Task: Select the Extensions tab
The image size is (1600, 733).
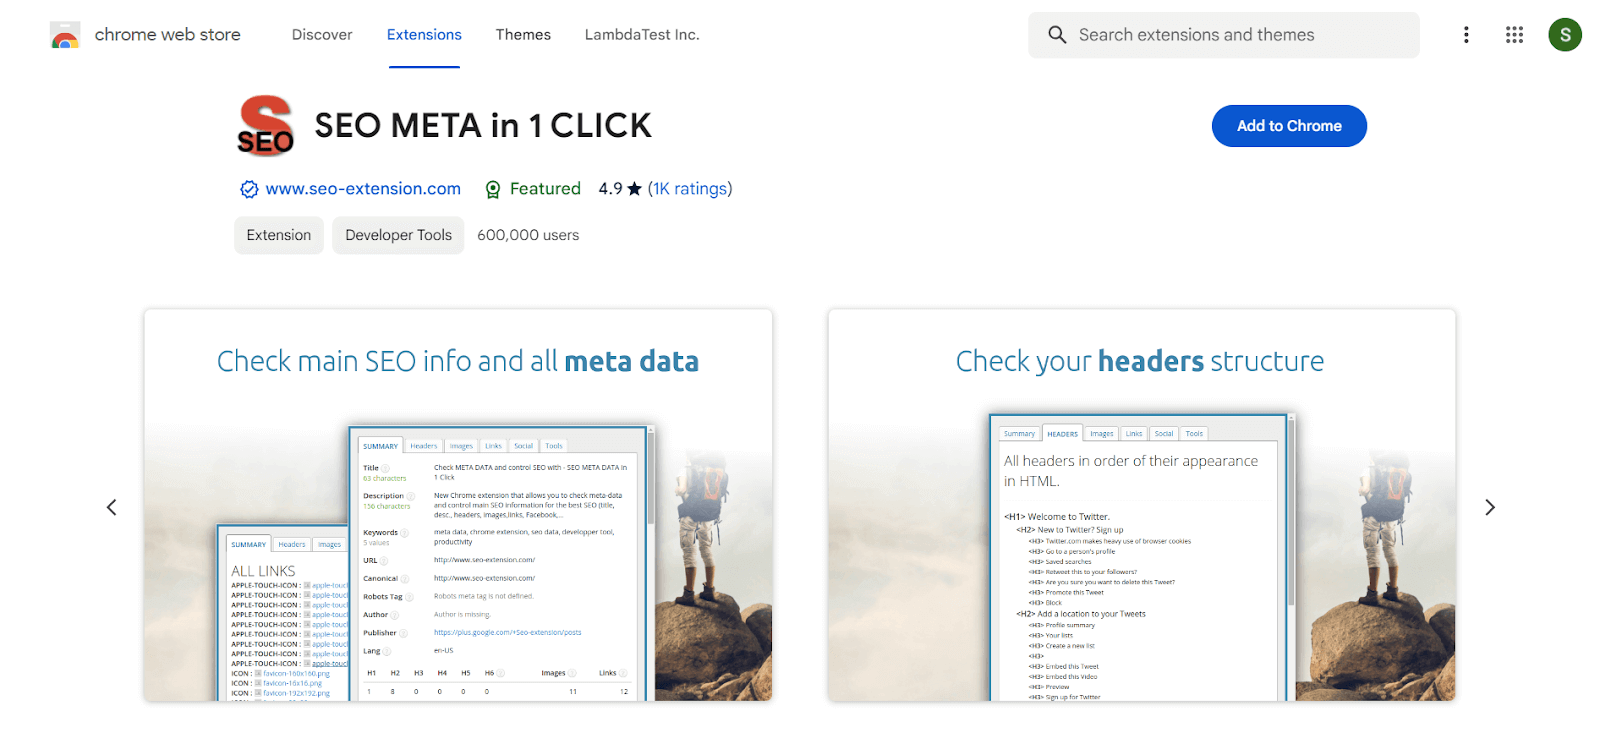Action: [424, 35]
